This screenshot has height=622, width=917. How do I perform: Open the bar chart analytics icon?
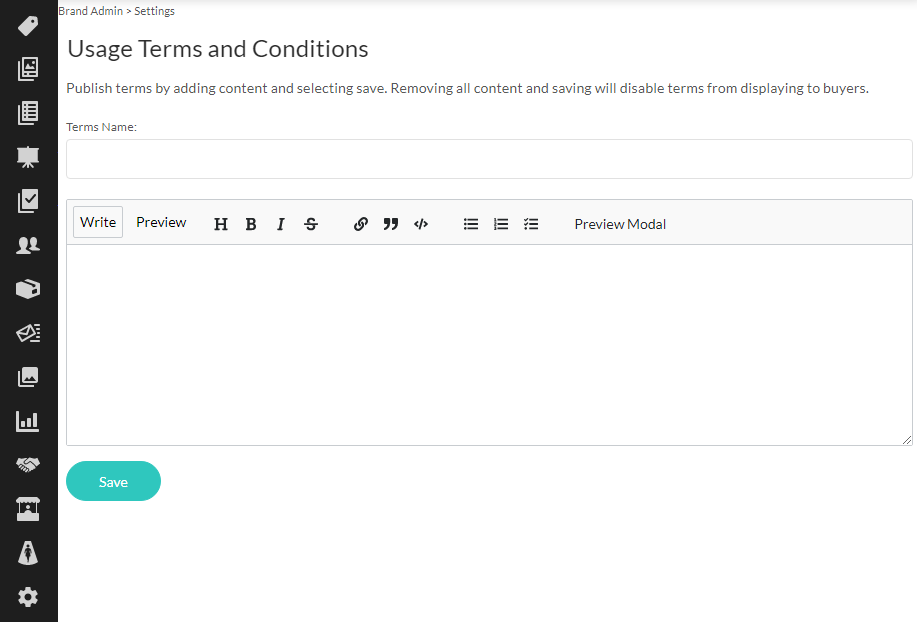tap(28, 421)
